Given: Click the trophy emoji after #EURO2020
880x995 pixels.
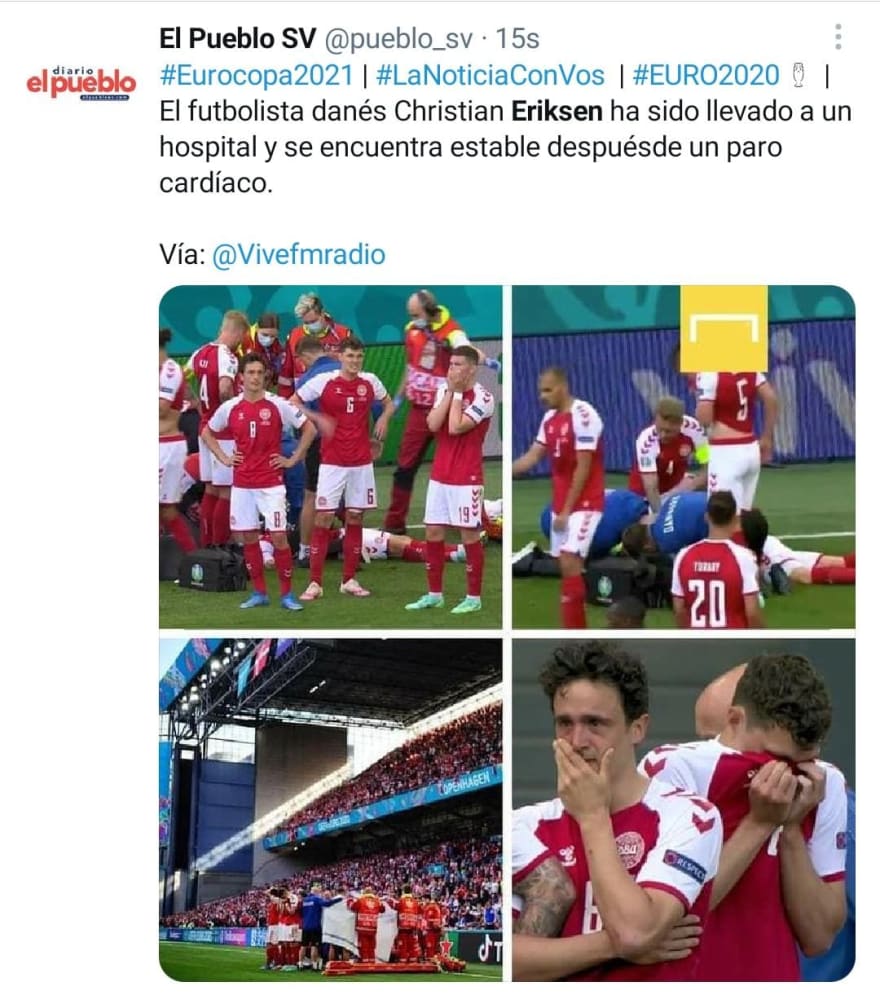Looking at the screenshot, I should click(799, 75).
